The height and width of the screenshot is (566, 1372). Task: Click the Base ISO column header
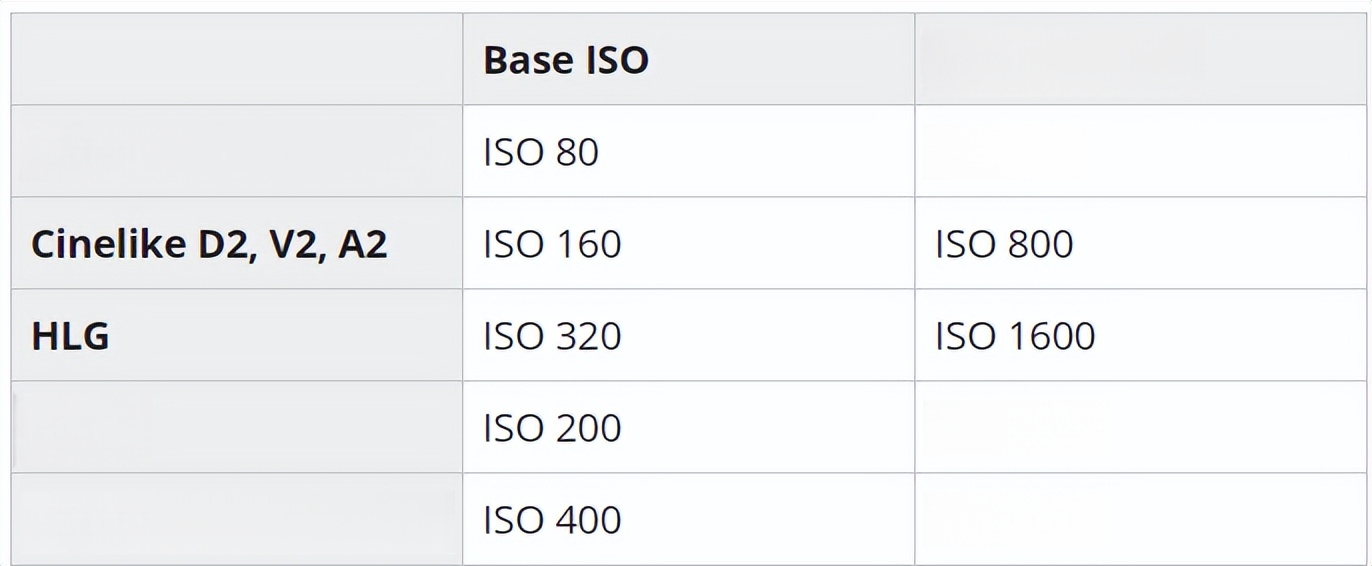tap(688, 59)
